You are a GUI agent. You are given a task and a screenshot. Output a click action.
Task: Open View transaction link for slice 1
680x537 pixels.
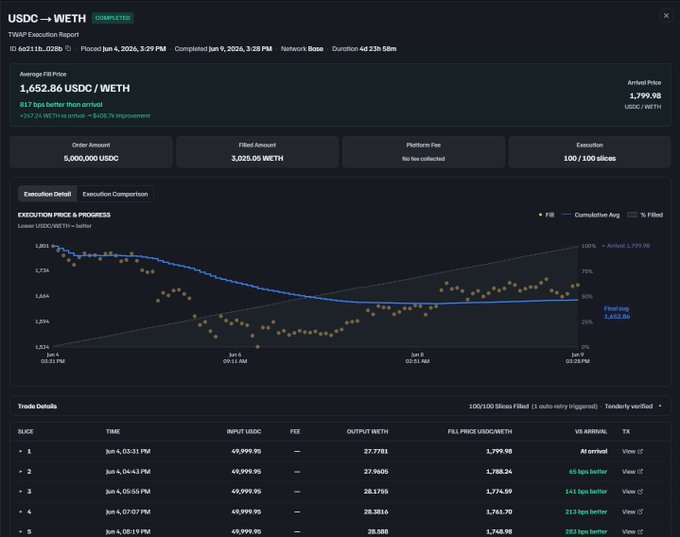pyautogui.click(x=632, y=452)
